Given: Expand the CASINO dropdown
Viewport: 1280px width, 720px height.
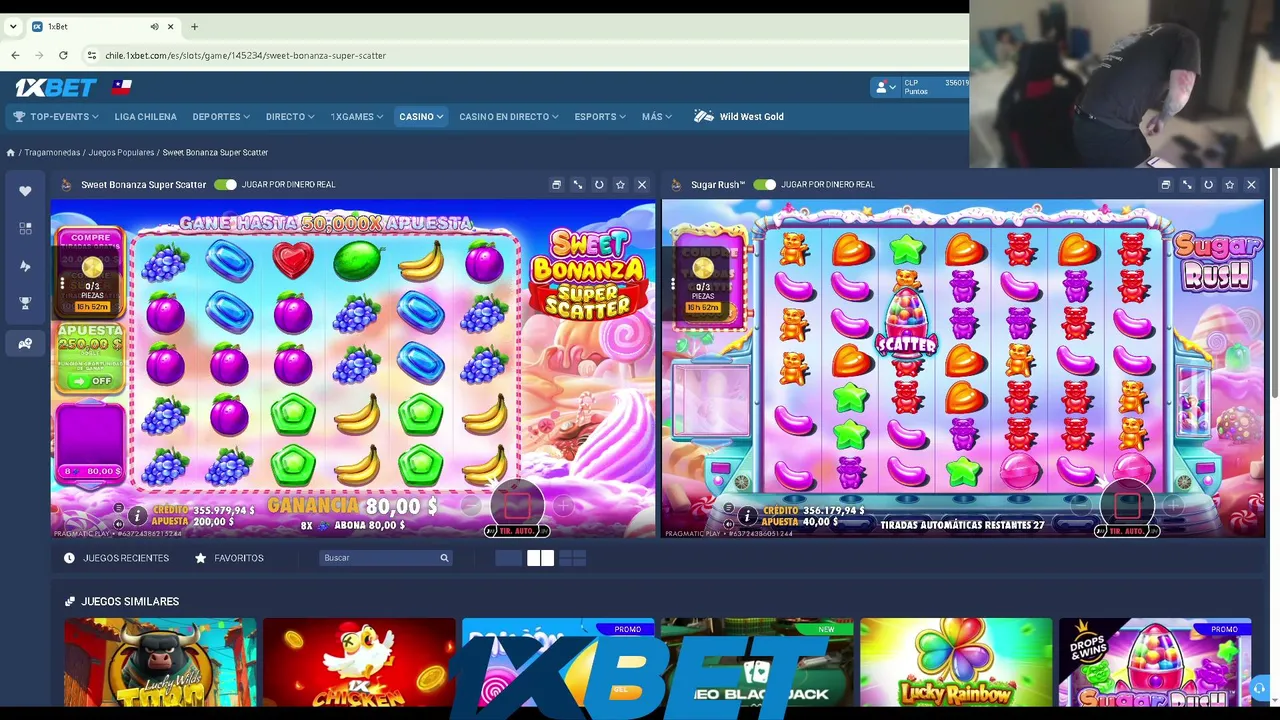Looking at the screenshot, I should [x=421, y=117].
